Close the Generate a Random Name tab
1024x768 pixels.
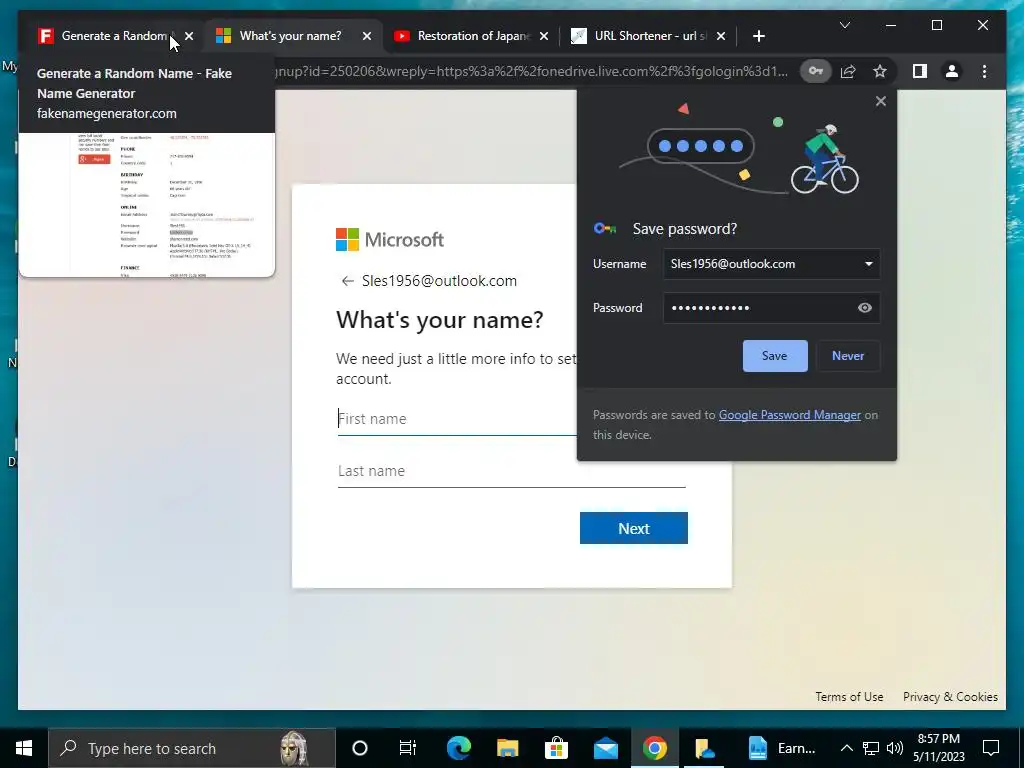pos(189,36)
